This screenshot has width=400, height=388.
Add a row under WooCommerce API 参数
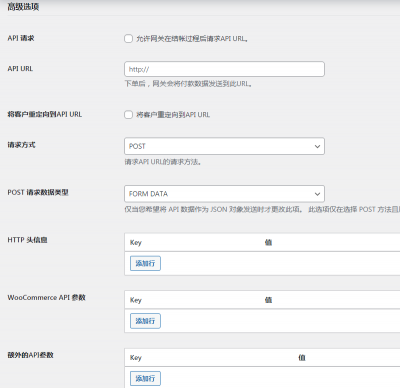pos(145,321)
